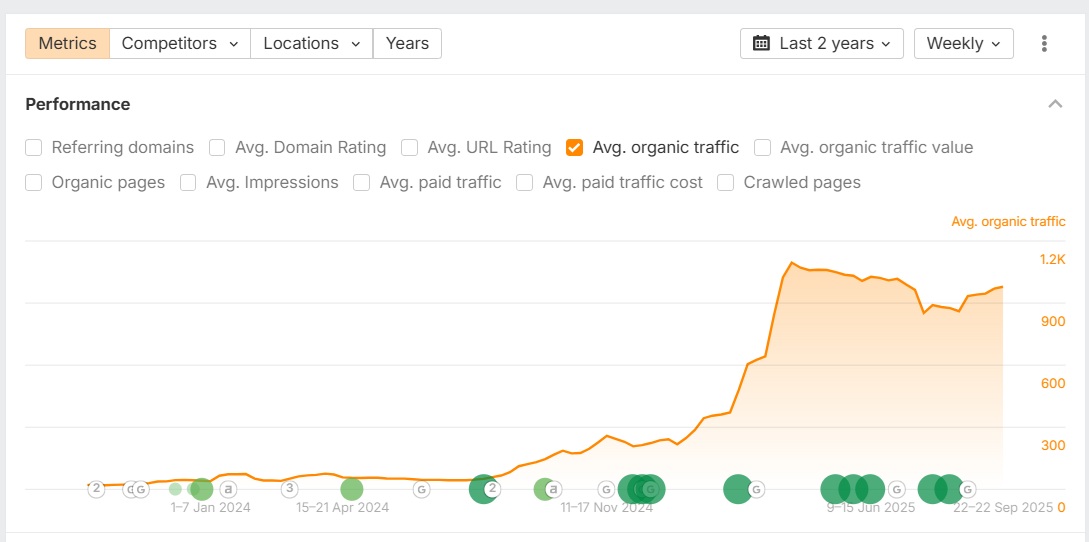Click the 'a' marker near Jan 2024
The width and height of the screenshot is (1089, 542).
pyautogui.click(x=228, y=489)
